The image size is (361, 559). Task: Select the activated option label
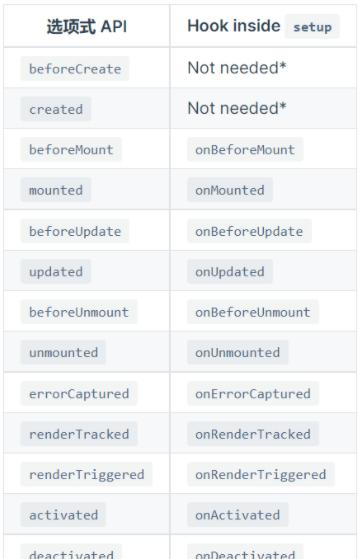click(x=63, y=515)
